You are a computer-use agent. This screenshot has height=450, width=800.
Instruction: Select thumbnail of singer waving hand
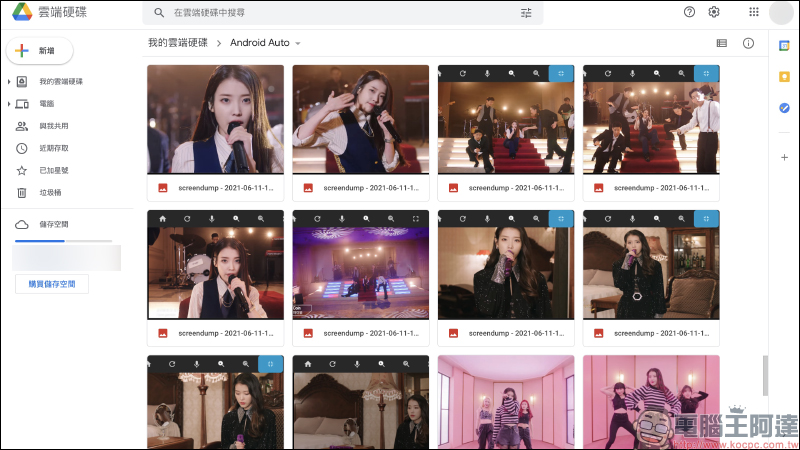[x=361, y=119]
